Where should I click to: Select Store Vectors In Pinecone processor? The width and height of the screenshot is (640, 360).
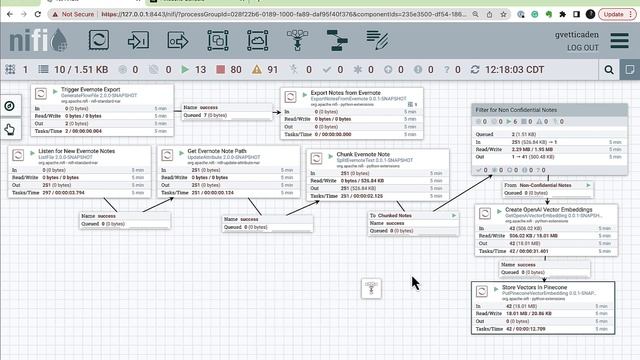tap(543, 308)
